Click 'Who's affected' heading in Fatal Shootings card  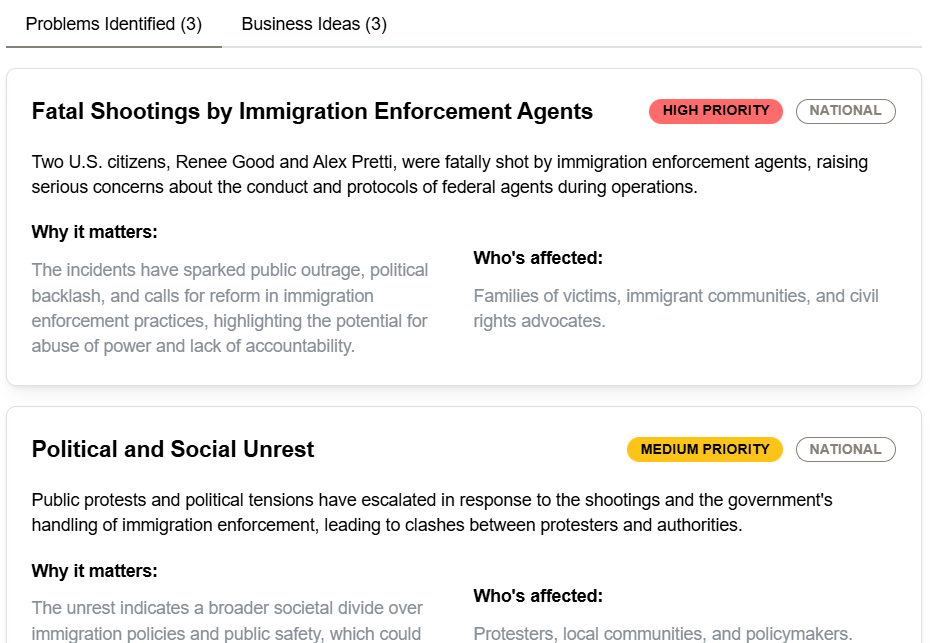(x=538, y=259)
